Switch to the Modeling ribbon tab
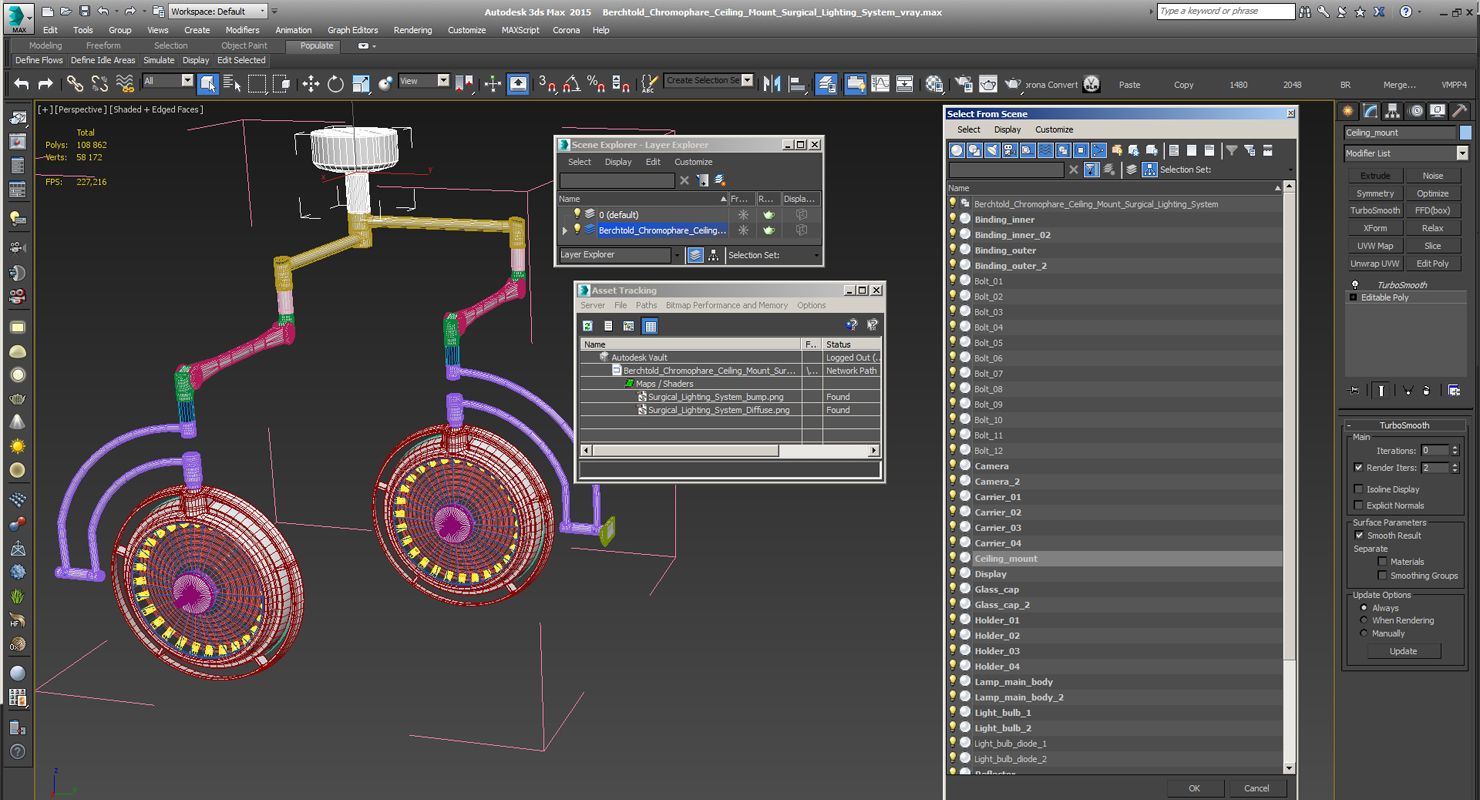 (45, 46)
